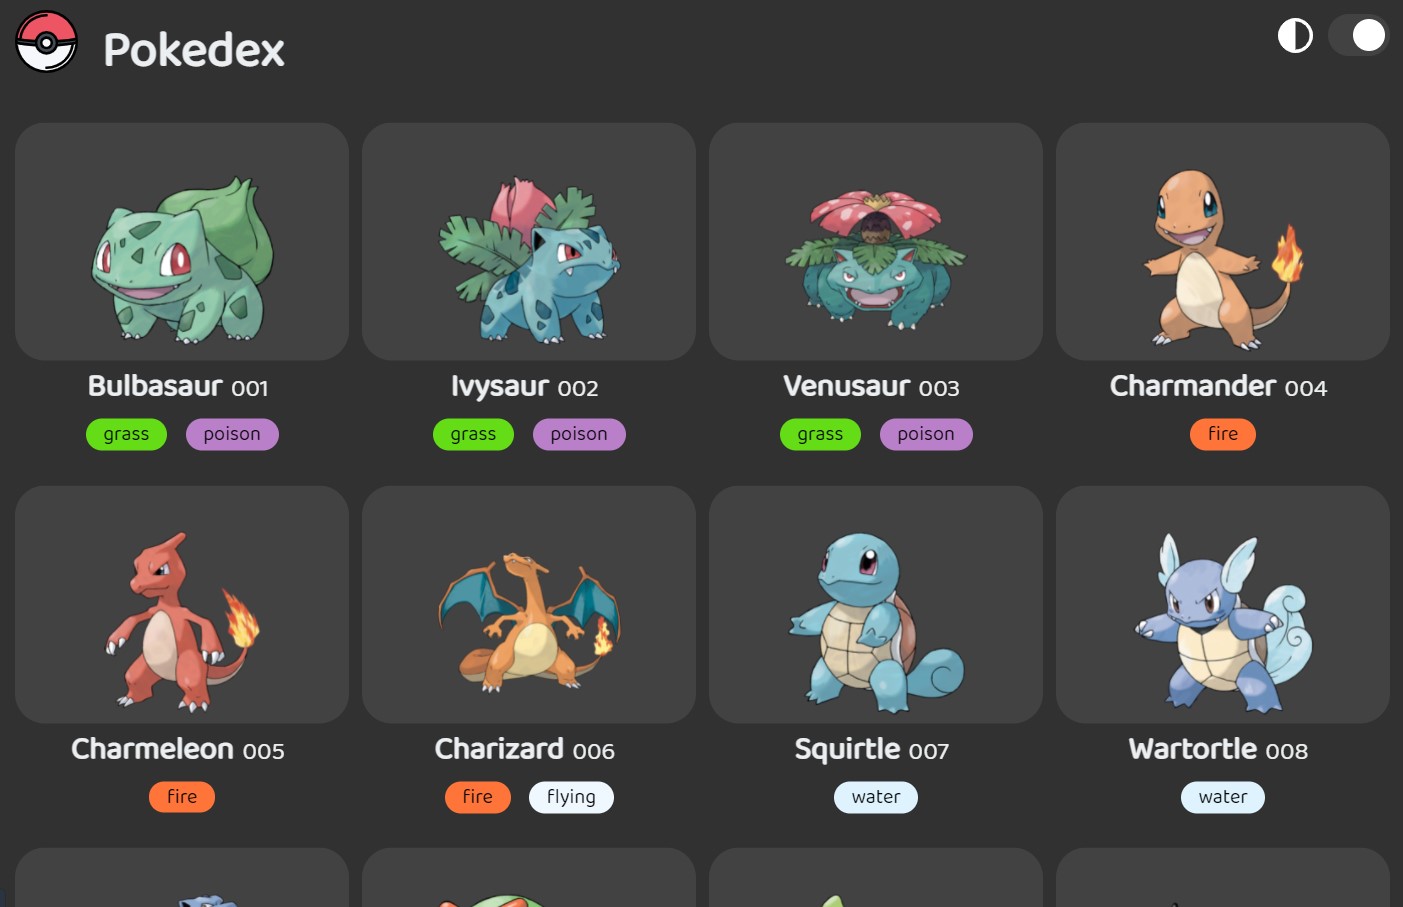Click Charmander's fire type badge
The image size is (1403, 907).
[x=1223, y=434]
